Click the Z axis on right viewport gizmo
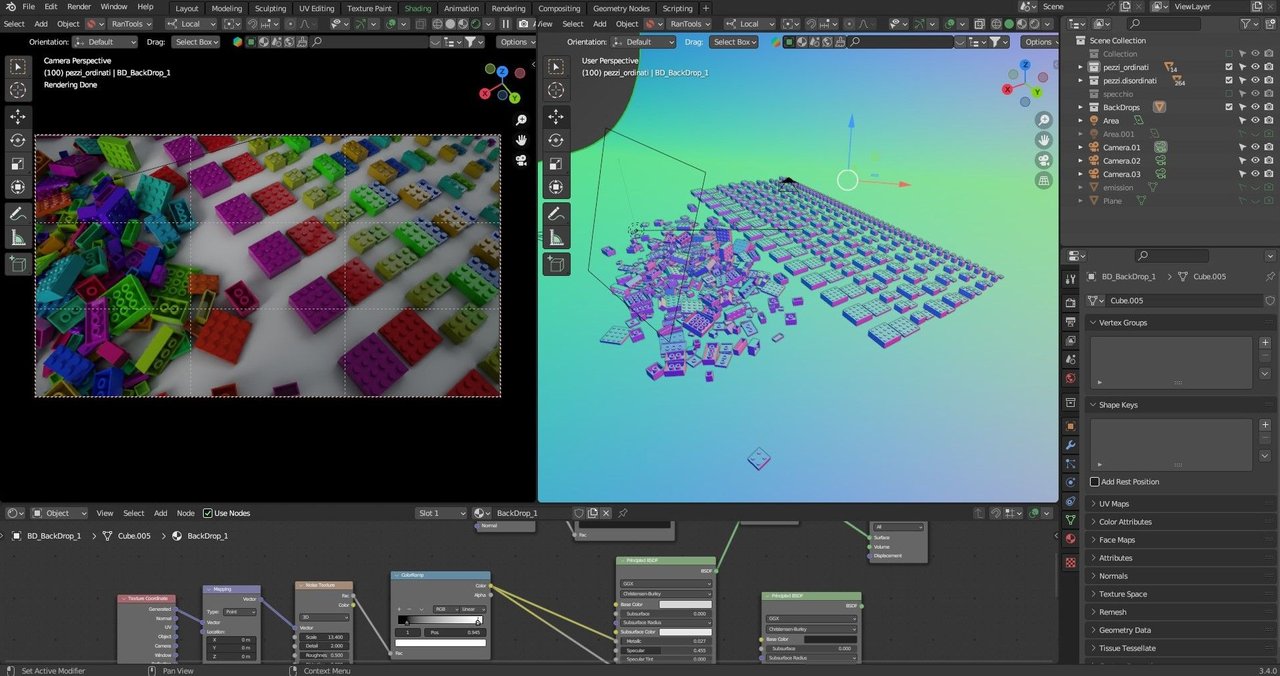The width and height of the screenshot is (1280, 676). [x=1026, y=64]
